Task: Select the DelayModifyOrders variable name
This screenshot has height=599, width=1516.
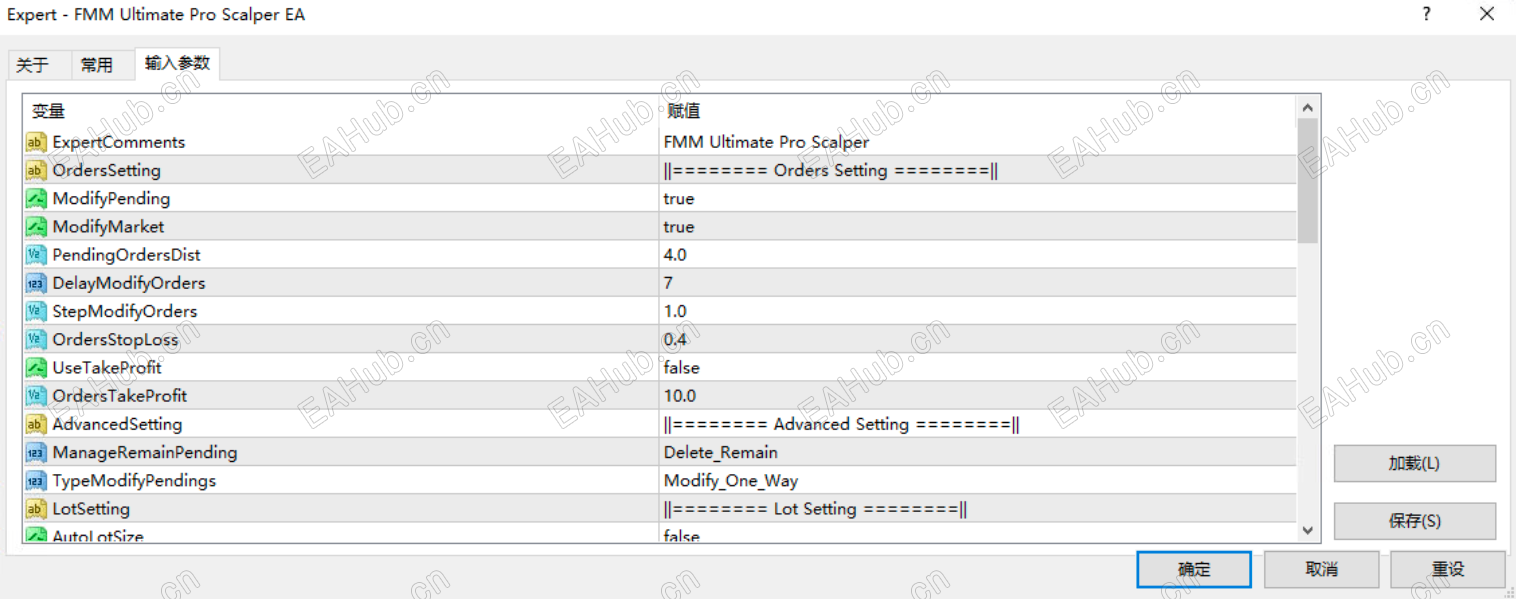Action: point(129,283)
